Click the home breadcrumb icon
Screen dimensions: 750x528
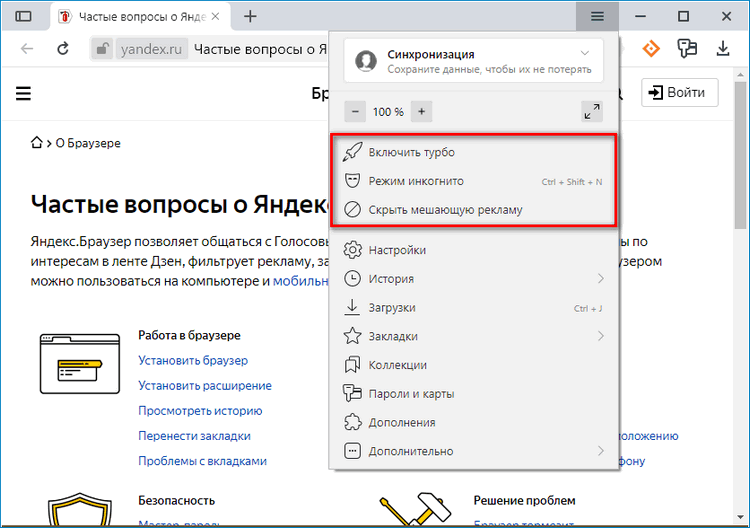point(36,143)
